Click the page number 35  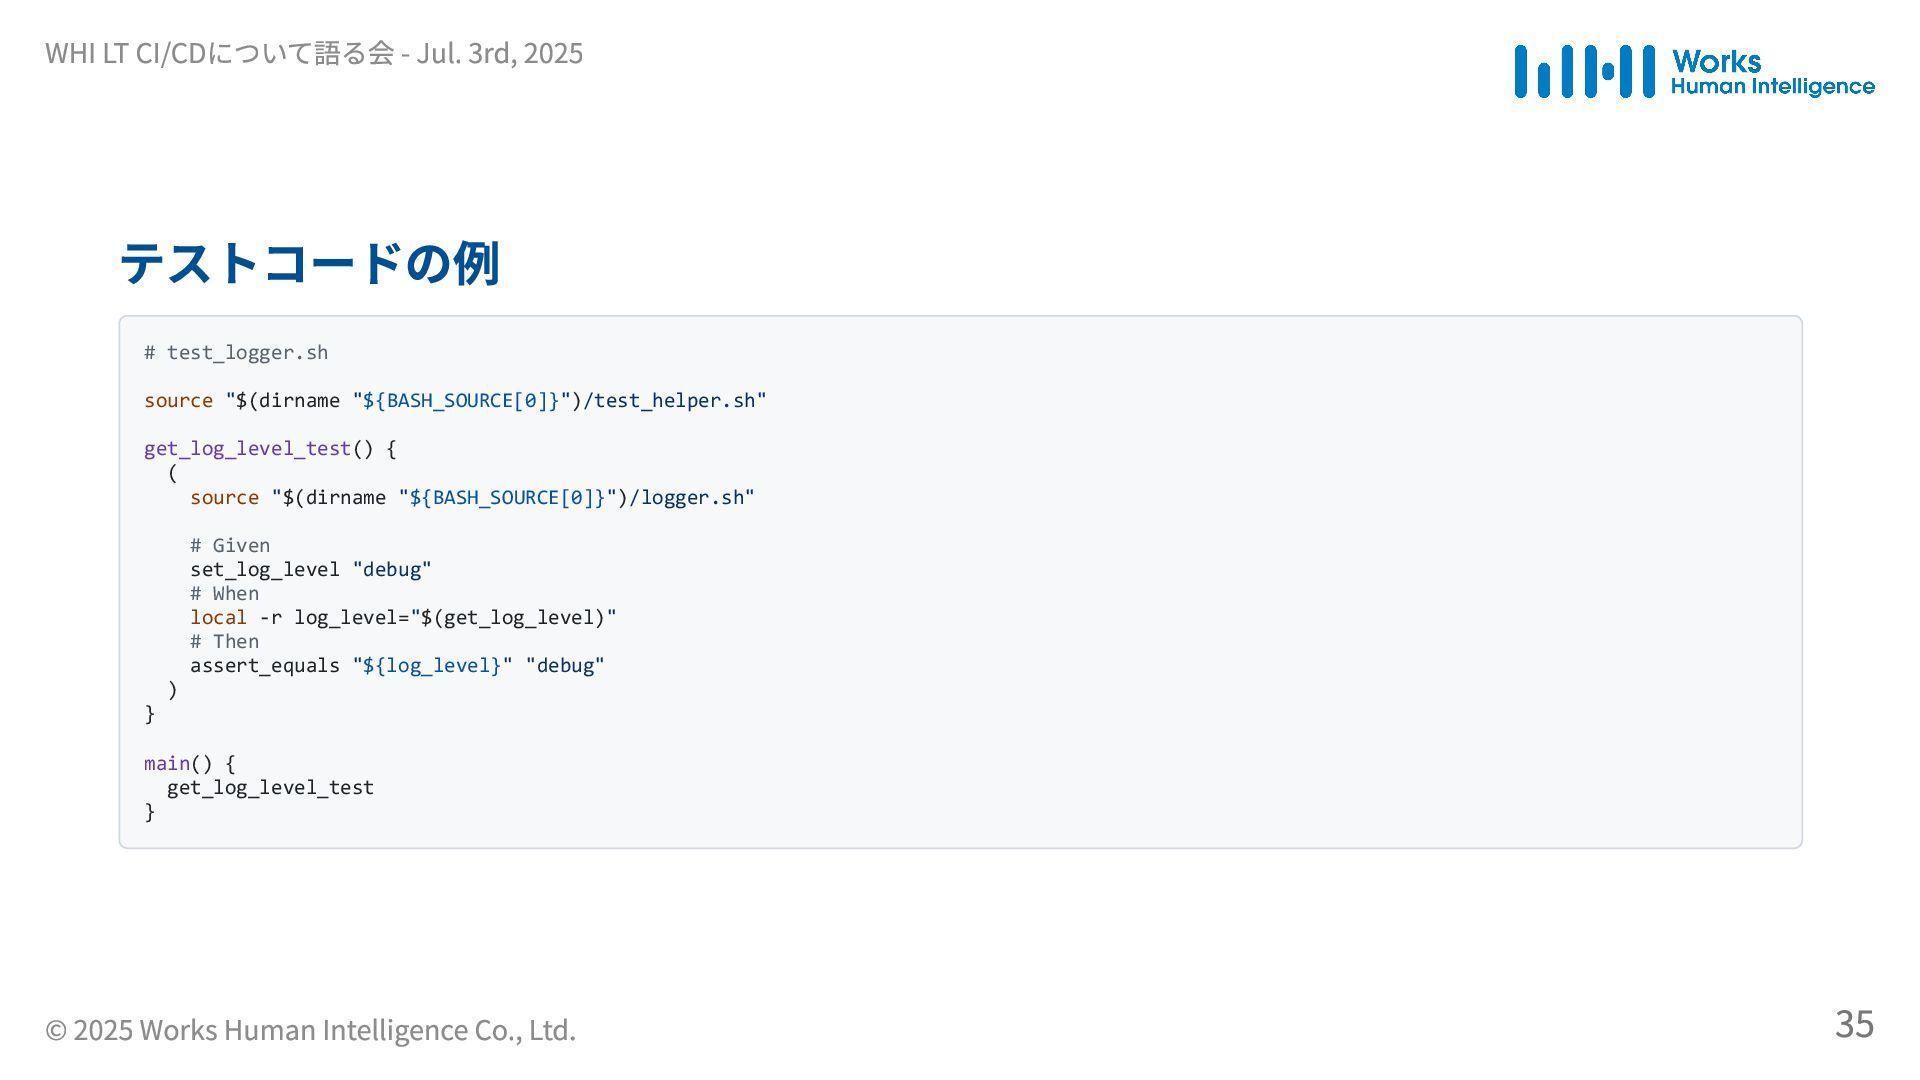tap(1854, 1024)
